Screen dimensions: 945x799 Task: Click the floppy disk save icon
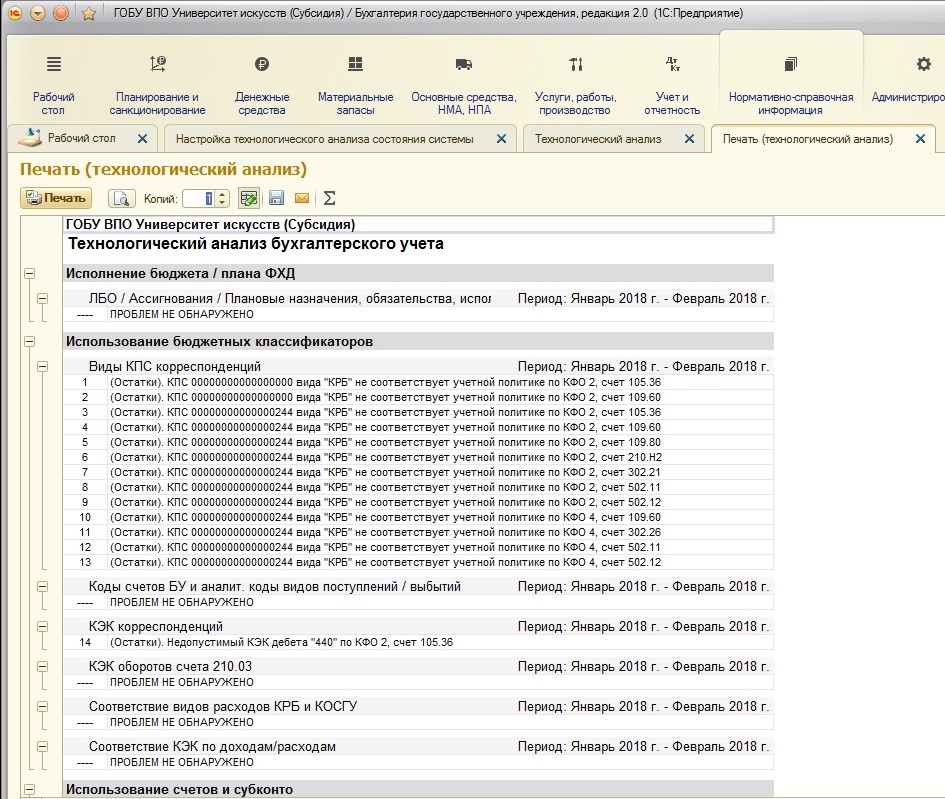277,198
